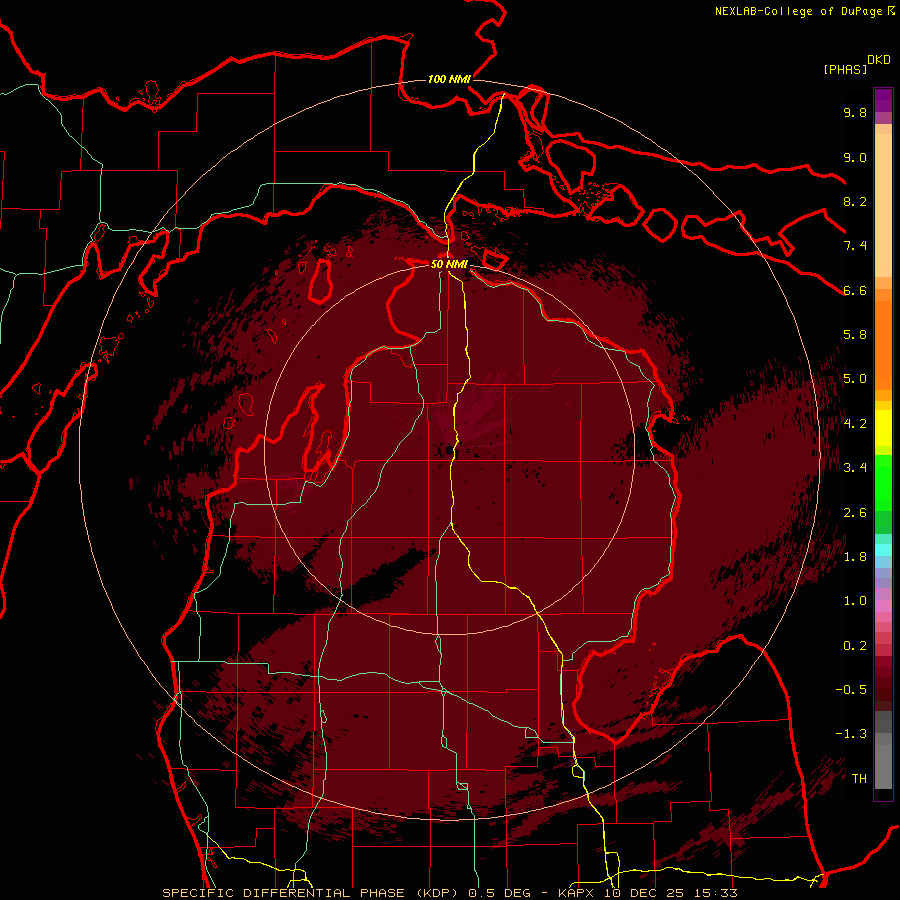Click the 9.0 value on color scale
The height and width of the screenshot is (900, 900).
coord(855,157)
